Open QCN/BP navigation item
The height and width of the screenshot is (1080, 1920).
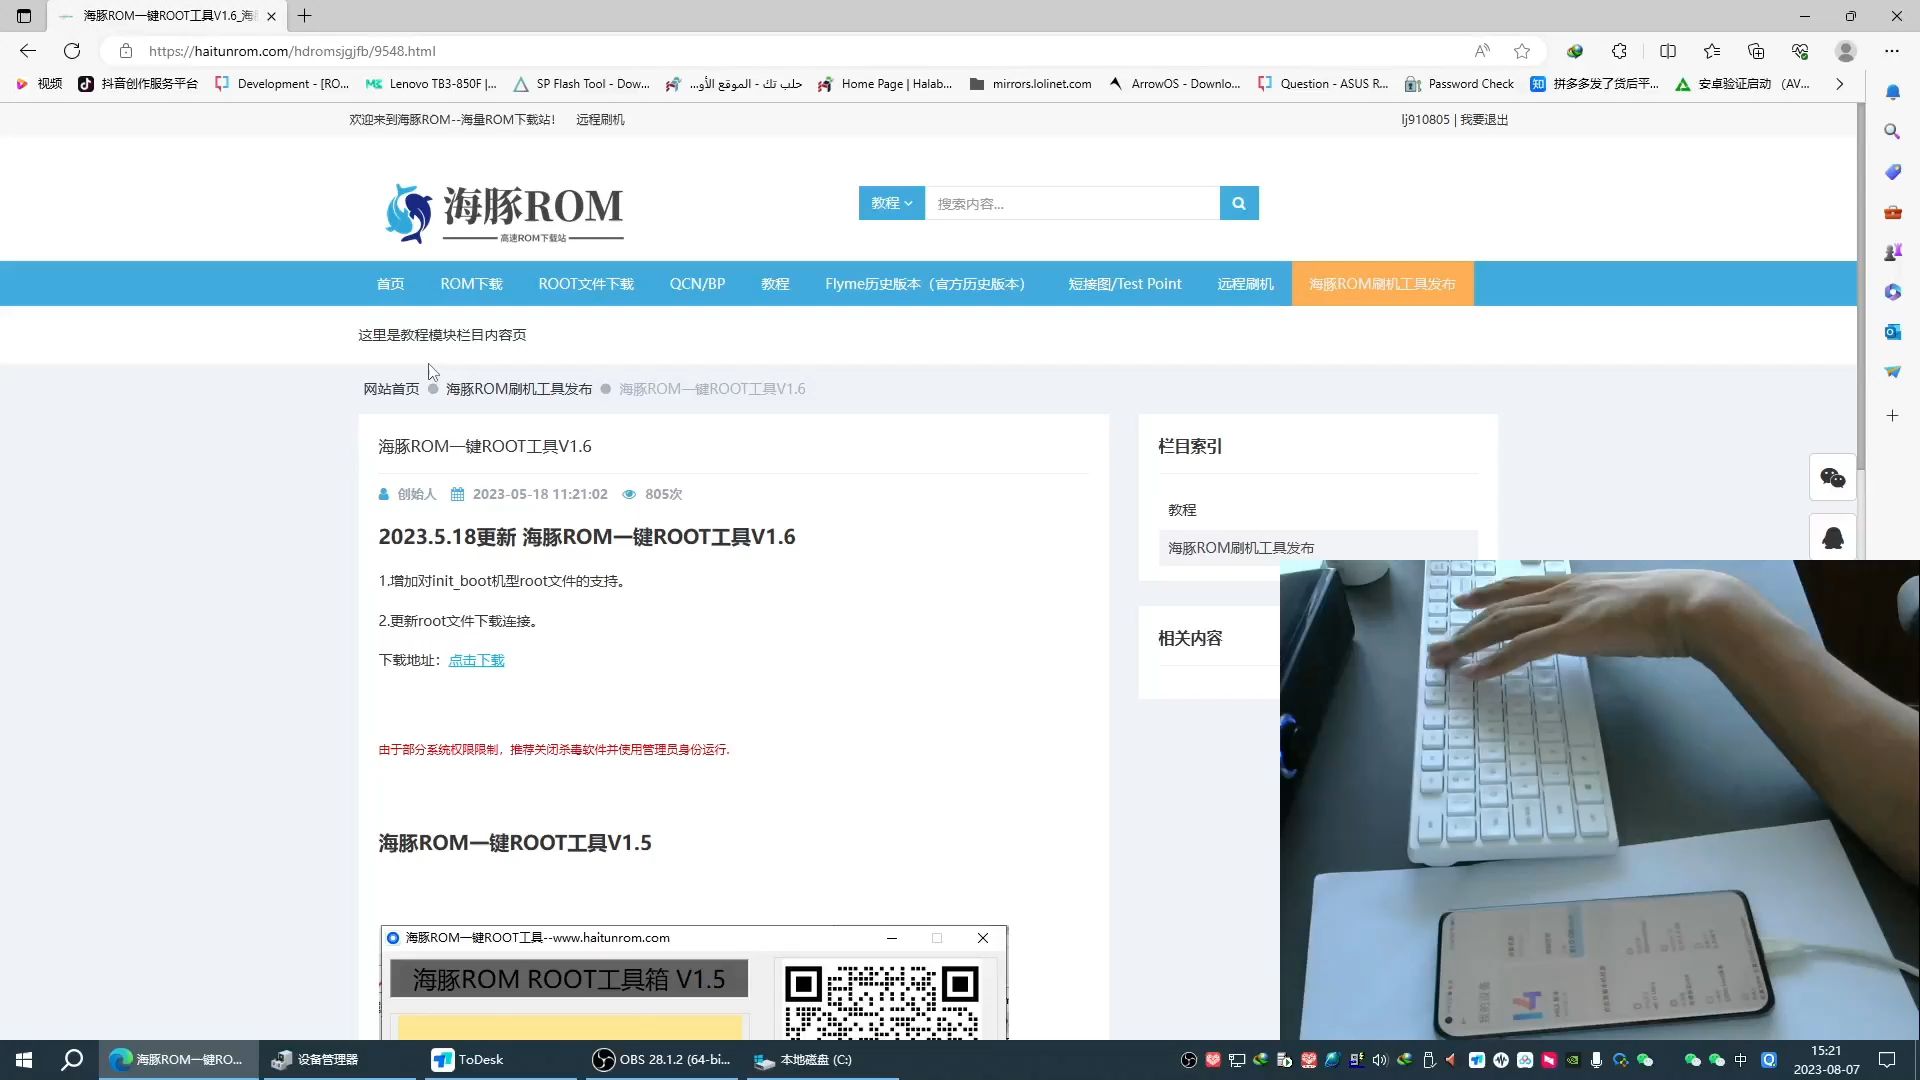pos(697,284)
